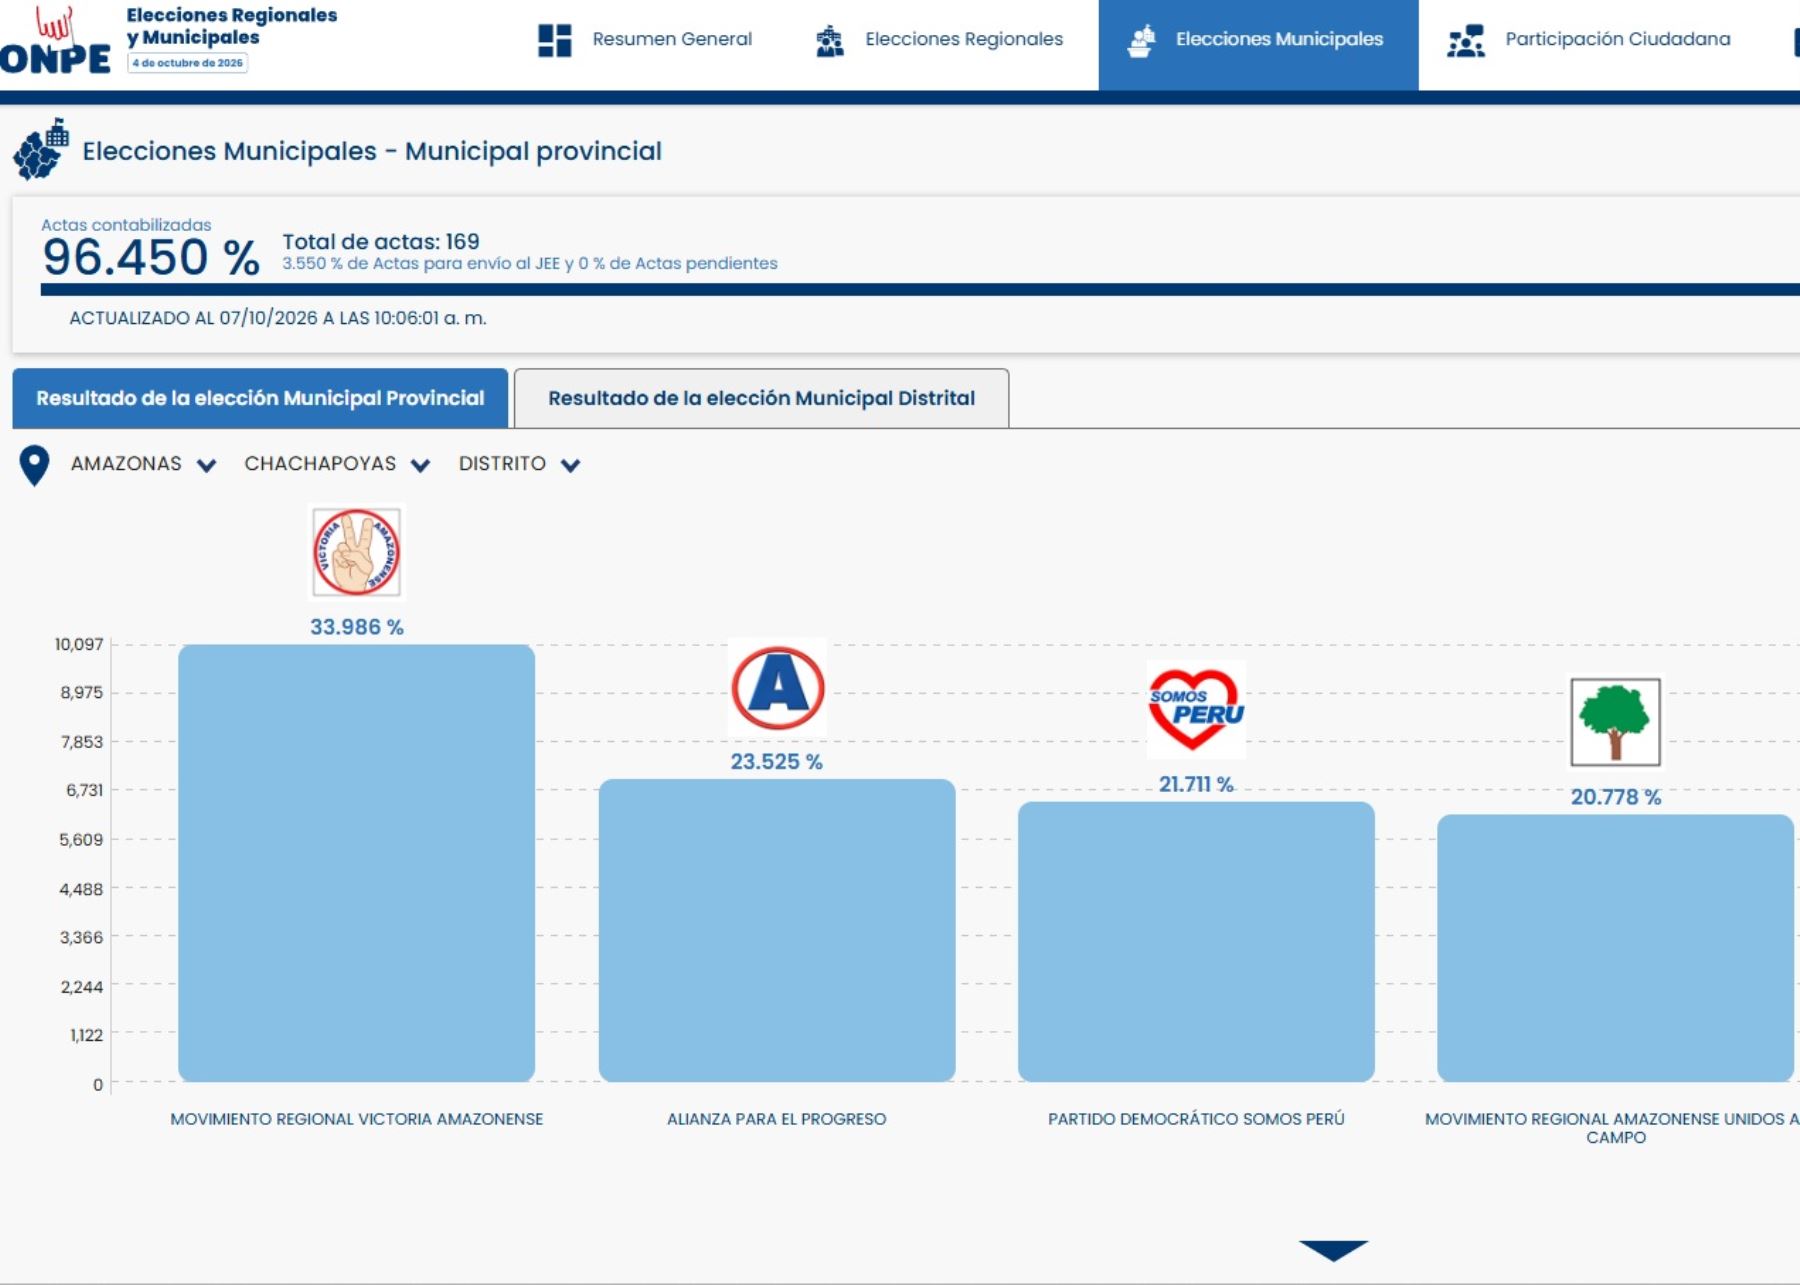Click the 20.778 % label
Image resolution: width=1800 pixels, height=1285 pixels.
coord(1616,797)
